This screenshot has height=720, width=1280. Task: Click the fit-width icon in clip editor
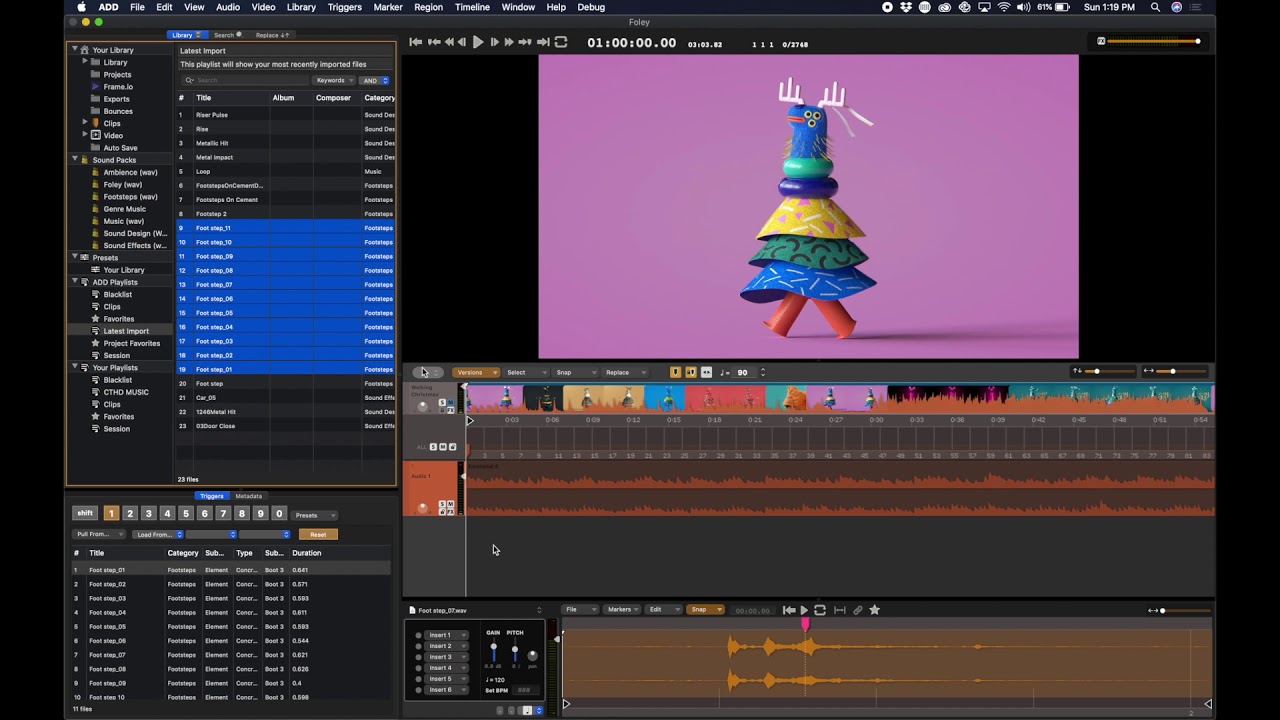(x=840, y=610)
